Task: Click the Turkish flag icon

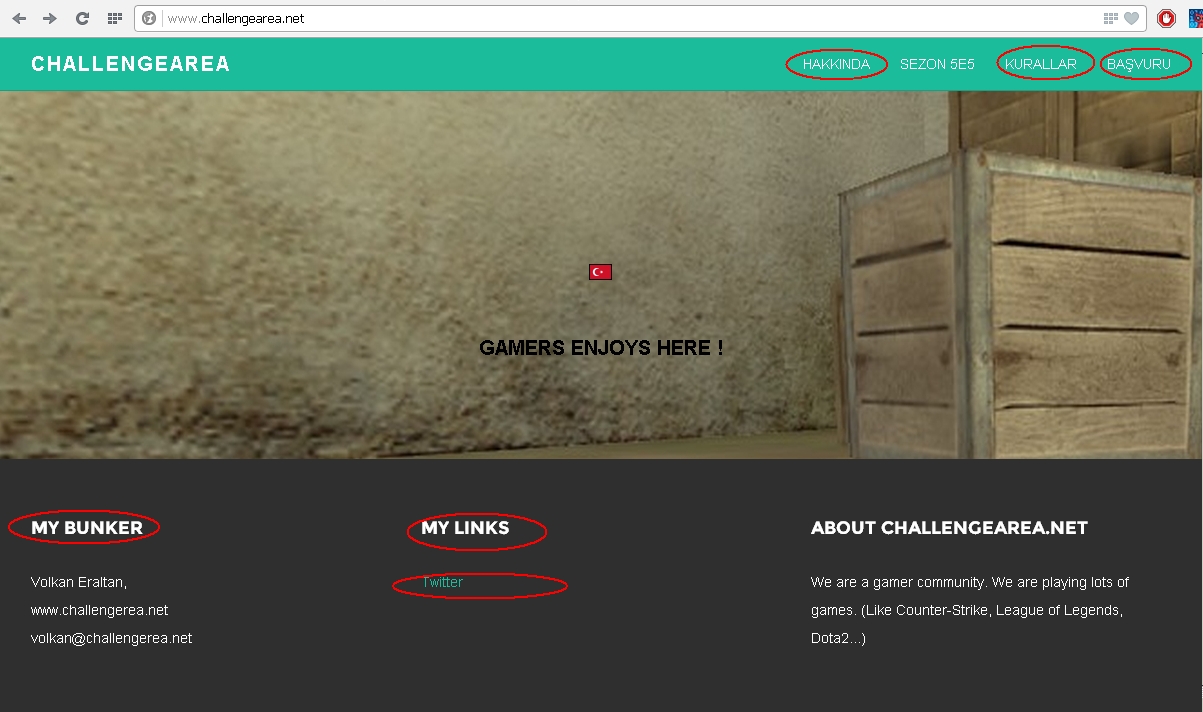Action: click(600, 272)
